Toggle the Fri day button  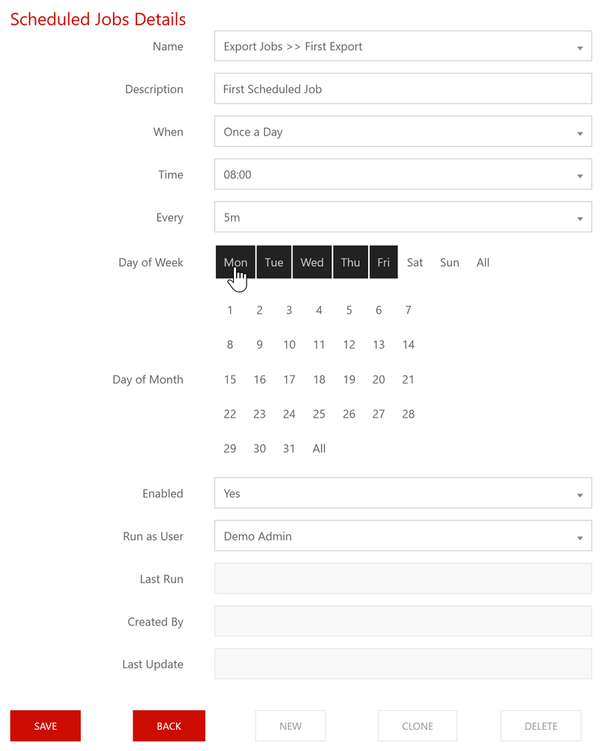click(384, 262)
